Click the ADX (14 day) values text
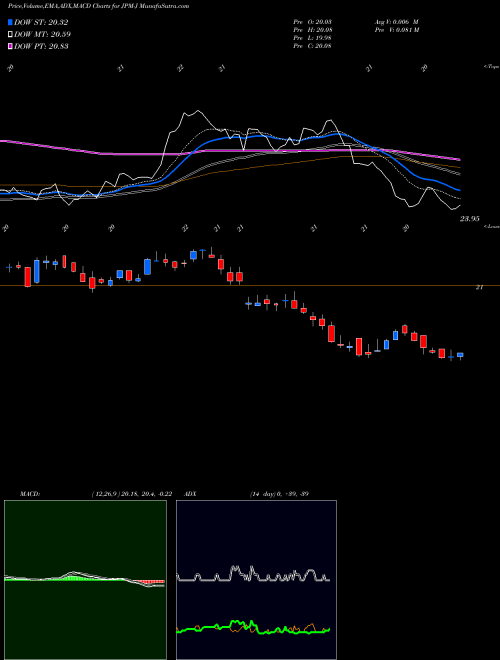This screenshot has width=500, height=660. pos(279,494)
